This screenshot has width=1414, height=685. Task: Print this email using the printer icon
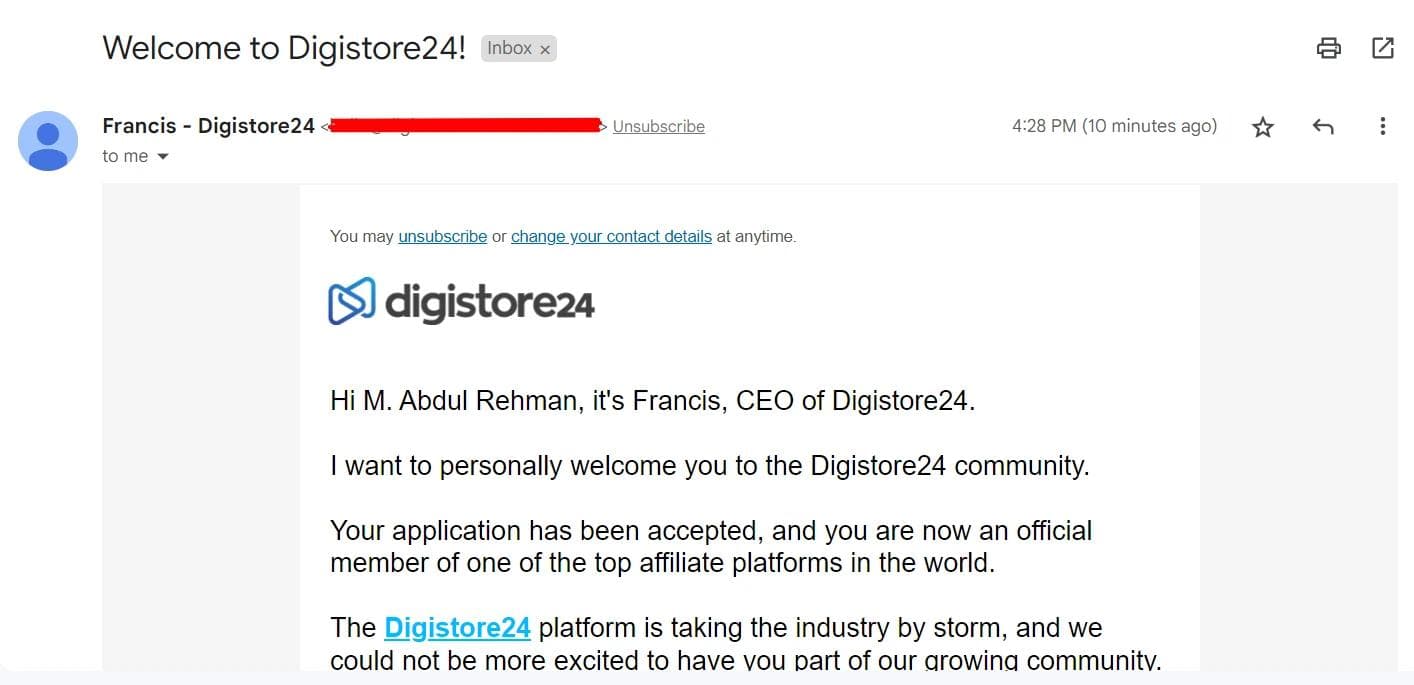[1328, 48]
